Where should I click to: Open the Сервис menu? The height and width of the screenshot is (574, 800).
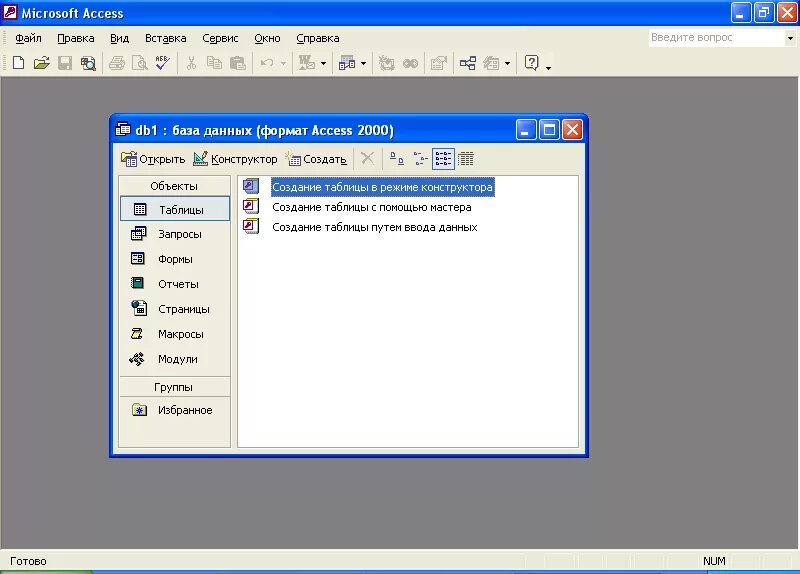click(220, 38)
